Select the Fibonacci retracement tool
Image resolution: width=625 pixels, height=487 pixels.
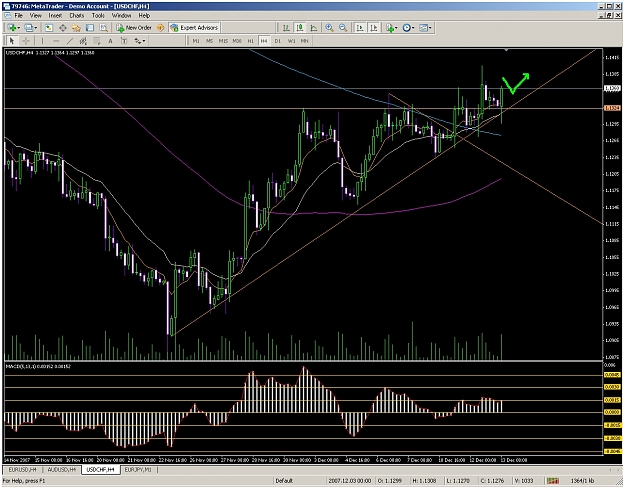(96, 41)
